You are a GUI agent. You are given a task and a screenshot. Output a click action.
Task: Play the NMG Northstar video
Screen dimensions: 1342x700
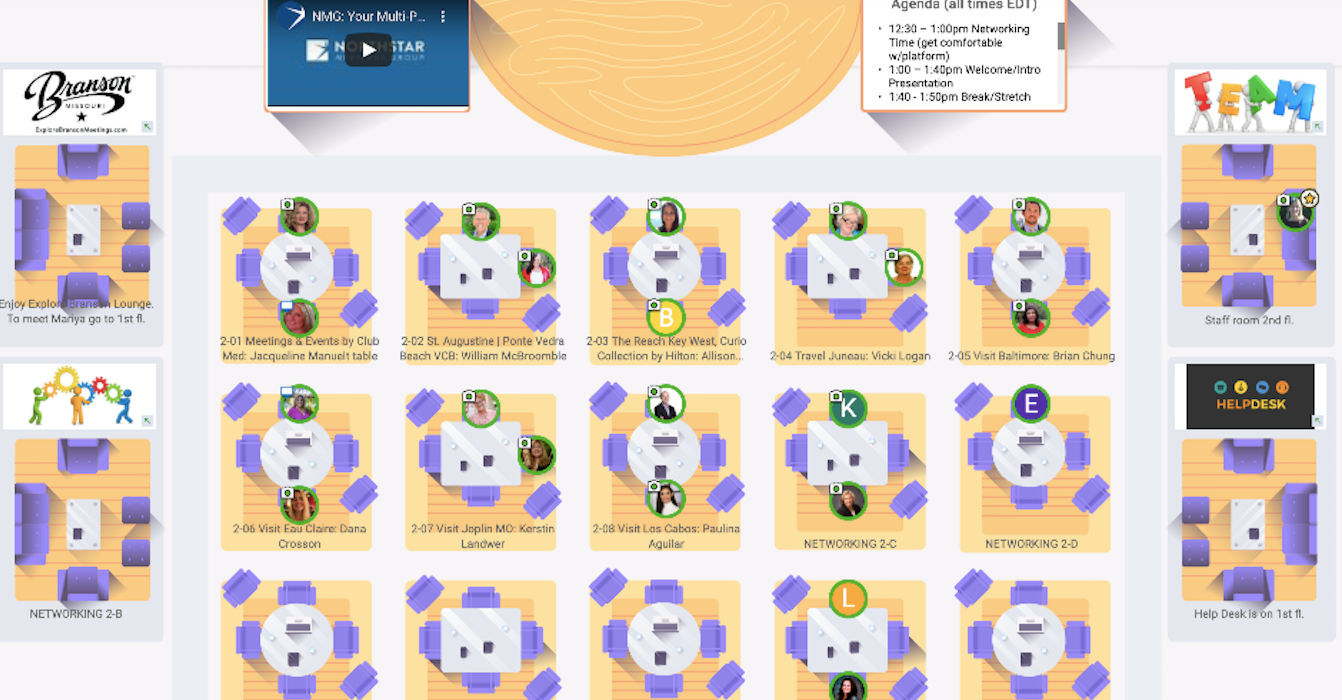pos(369,50)
